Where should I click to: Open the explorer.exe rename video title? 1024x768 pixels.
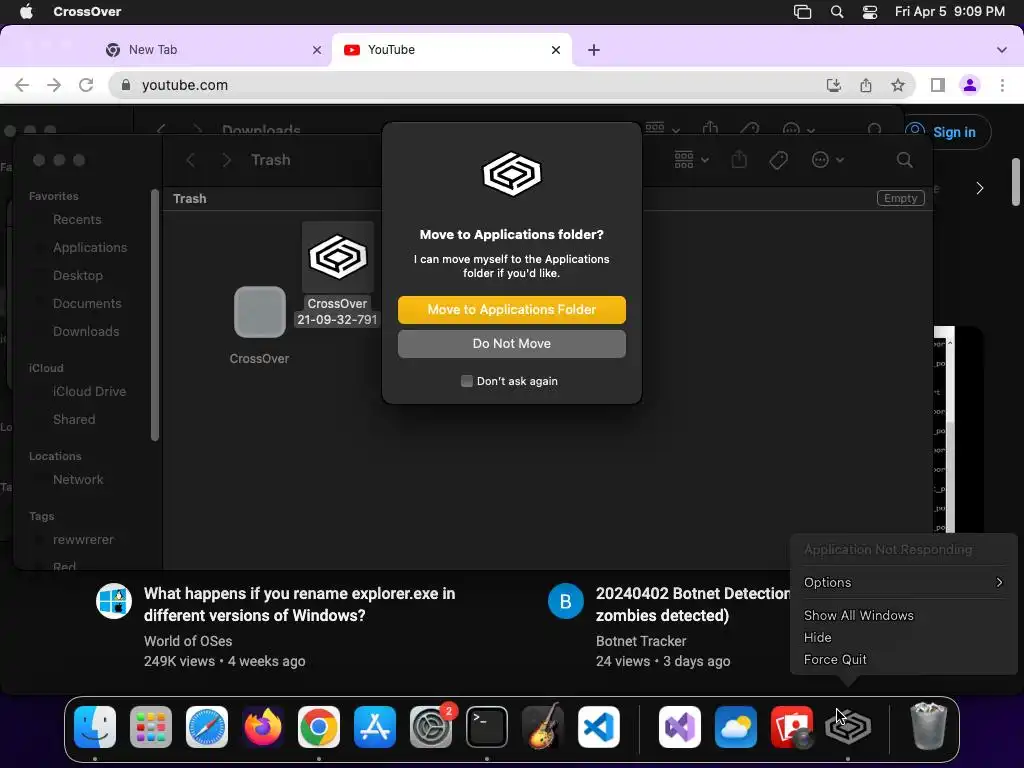(x=299, y=604)
